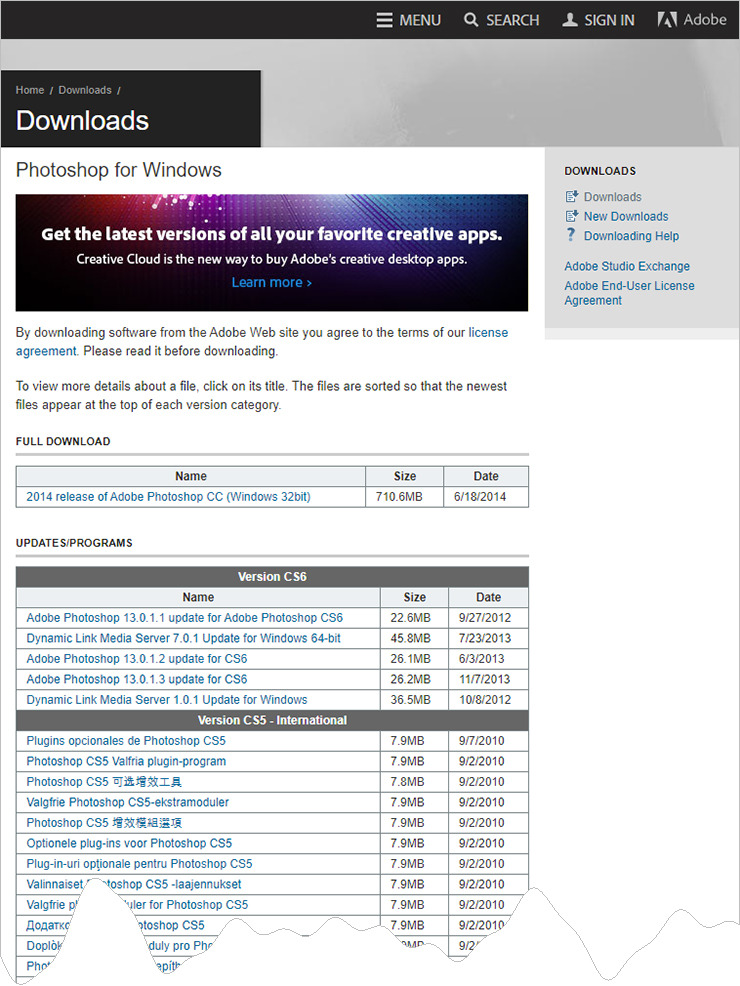Open Photoshop CS5 增效模組選項 link
Screen dimensions: 740x986
click(104, 823)
